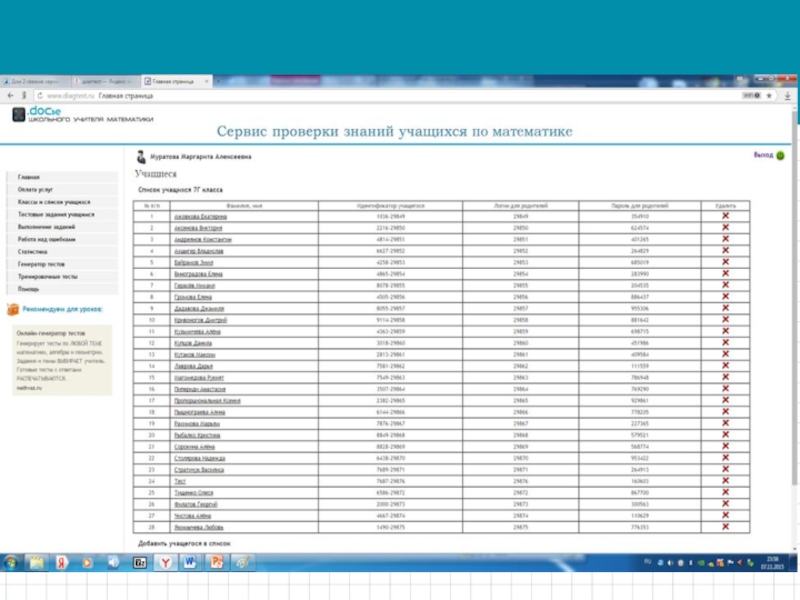Click identifier 7687-29876 cell
The image size is (800, 600).
click(x=390, y=481)
